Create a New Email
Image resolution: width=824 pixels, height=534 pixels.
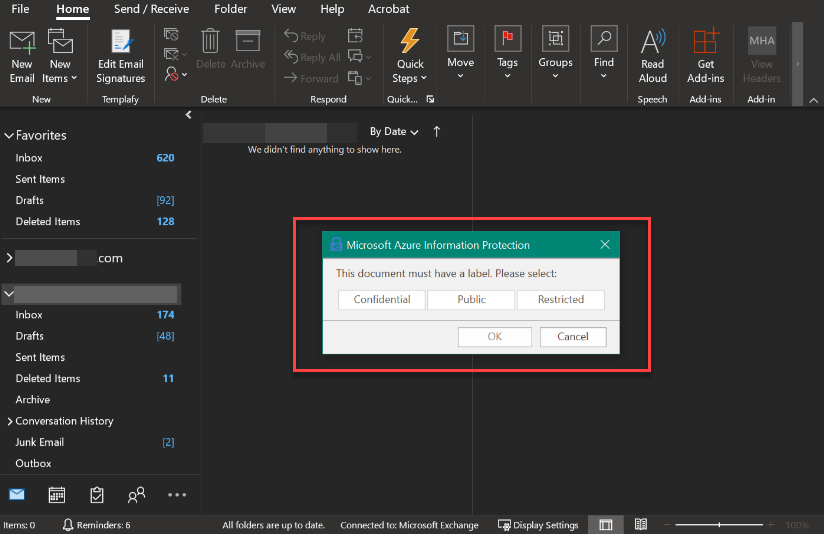click(22, 57)
